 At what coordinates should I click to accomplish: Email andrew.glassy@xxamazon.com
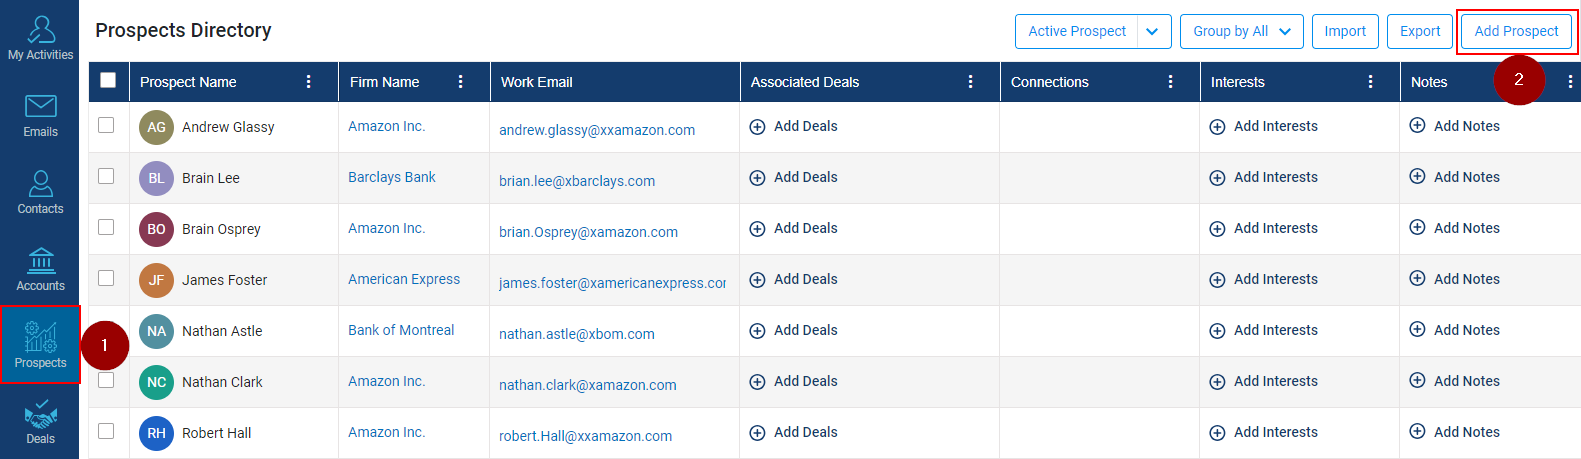(x=597, y=130)
